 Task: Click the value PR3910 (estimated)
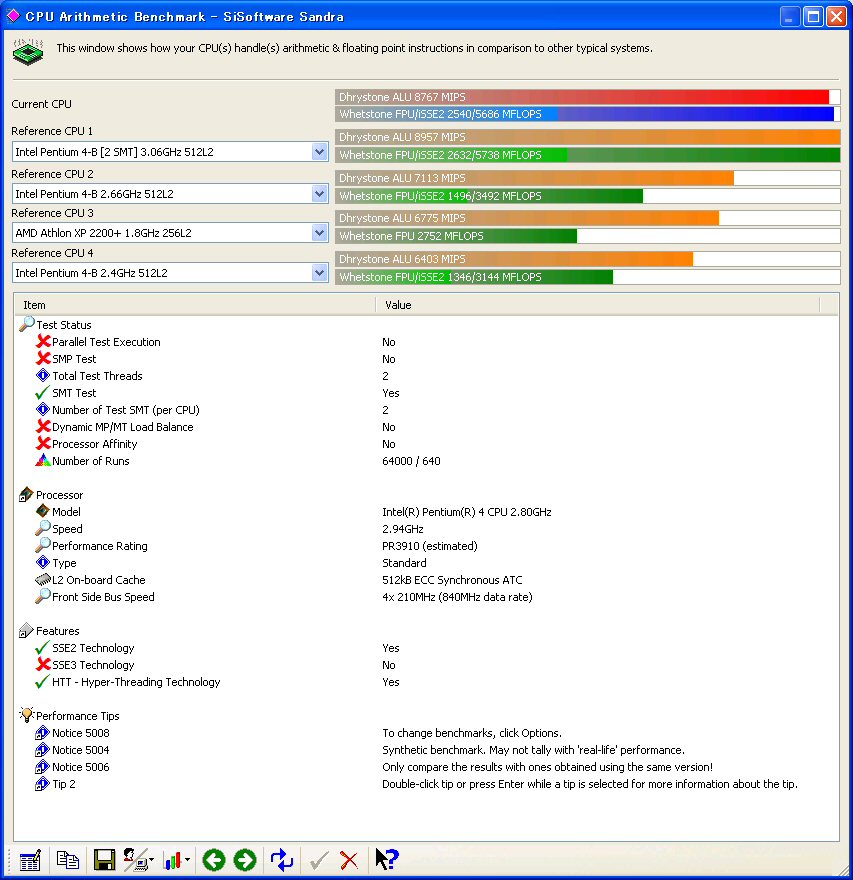430,546
